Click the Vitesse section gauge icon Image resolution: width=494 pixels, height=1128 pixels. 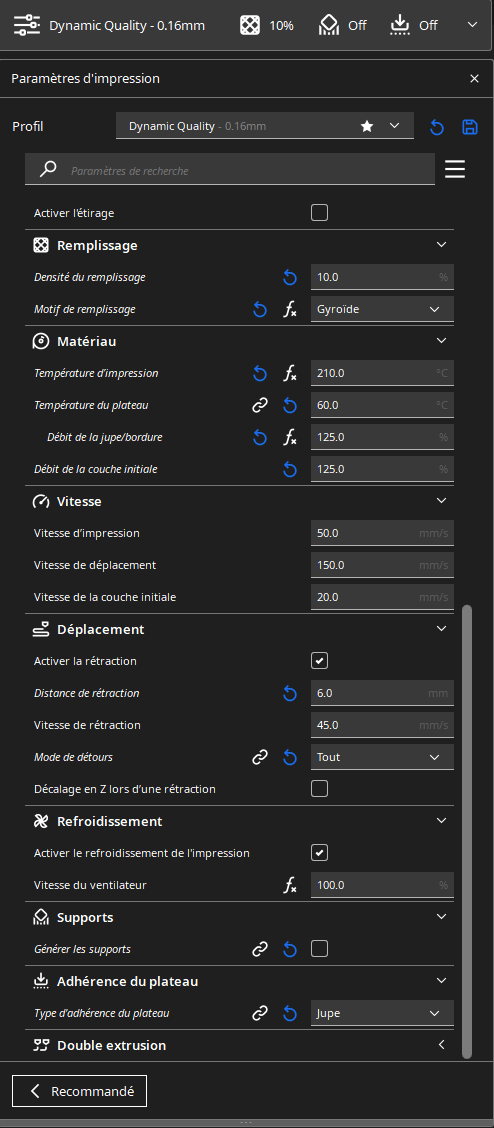pyautogui.click(x=41, y=501)
